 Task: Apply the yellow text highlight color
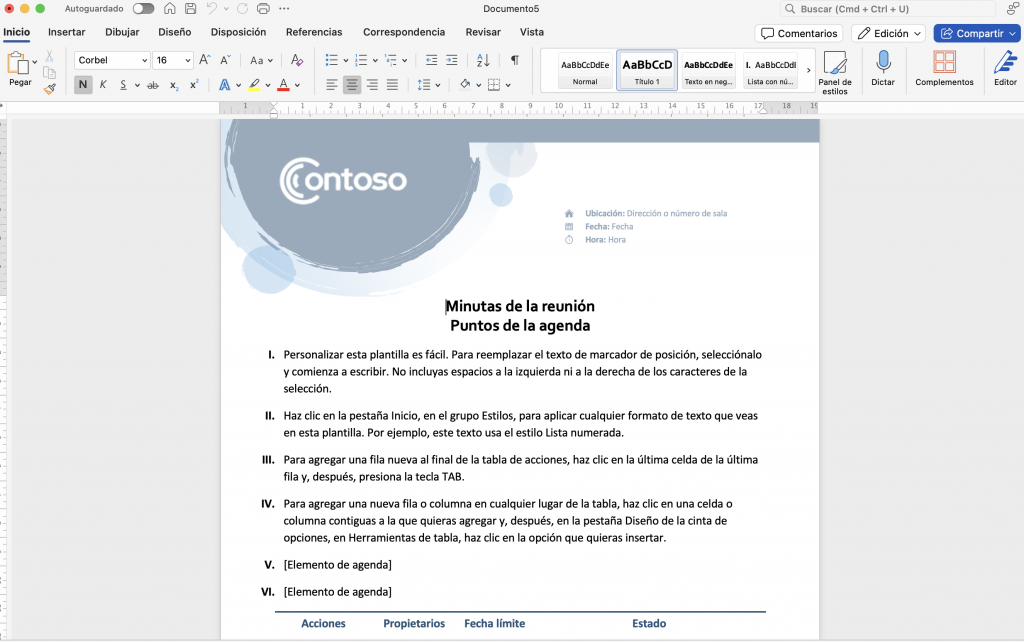(255, 85)
